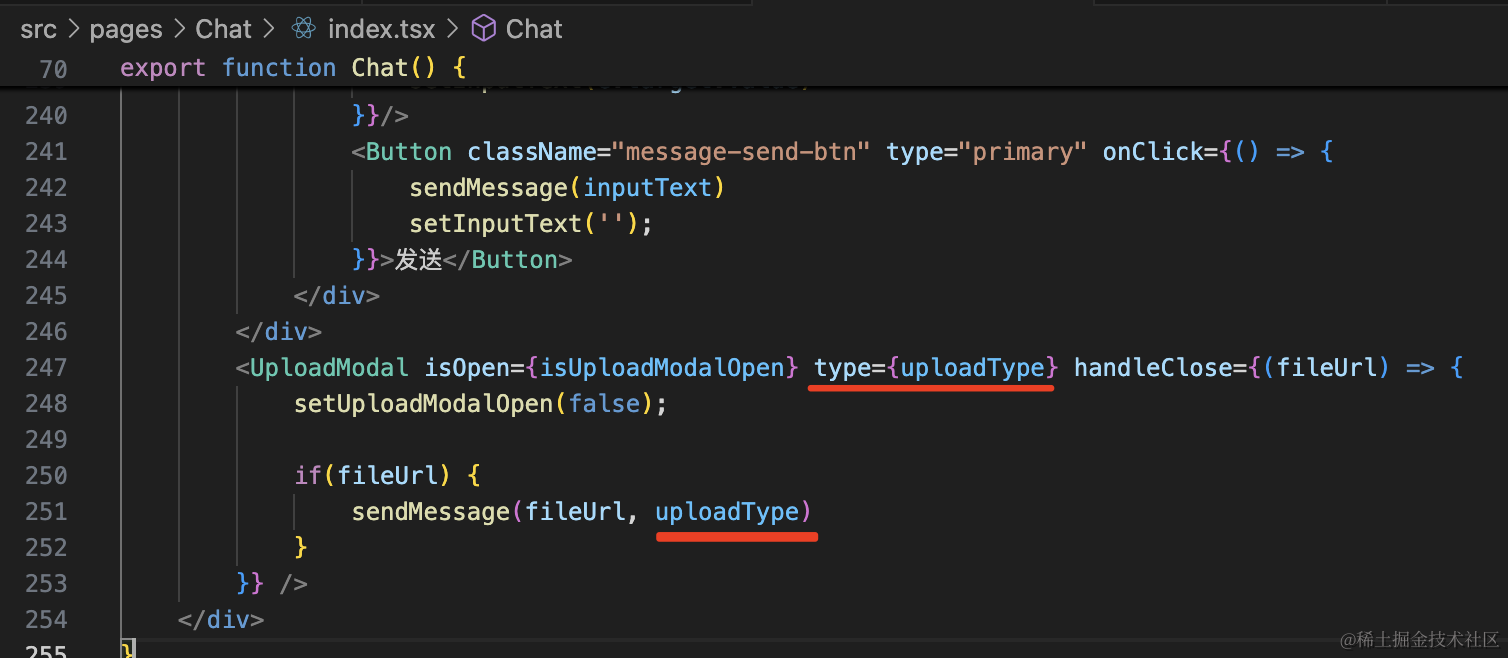
Task: Click the cube symbol icon before Chat
Action: (484, 29)
